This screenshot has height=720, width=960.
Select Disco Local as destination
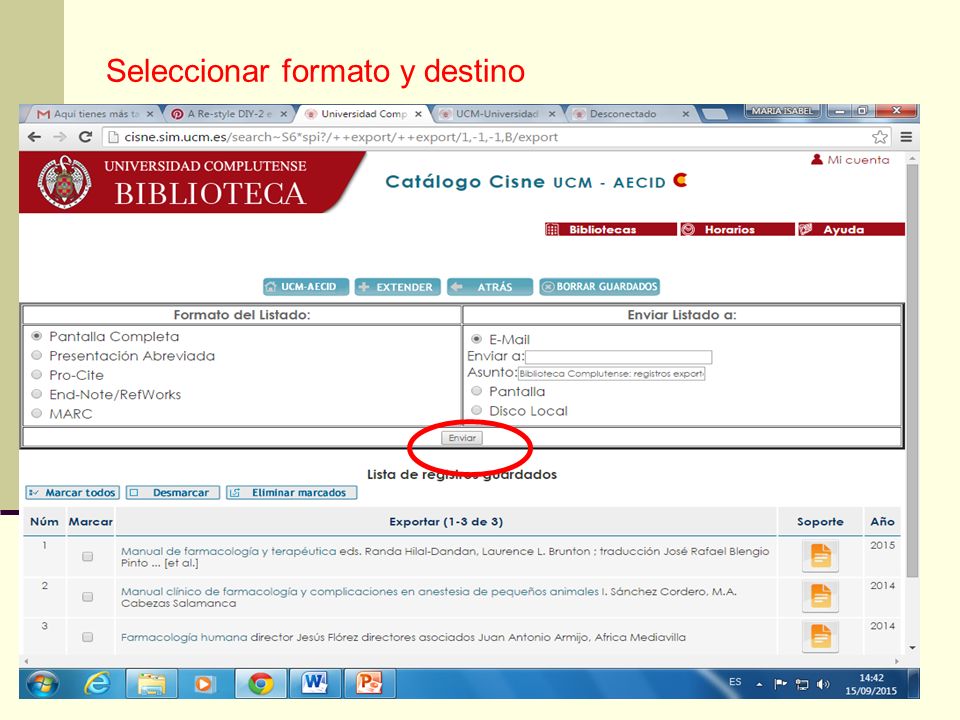(476, 411)
